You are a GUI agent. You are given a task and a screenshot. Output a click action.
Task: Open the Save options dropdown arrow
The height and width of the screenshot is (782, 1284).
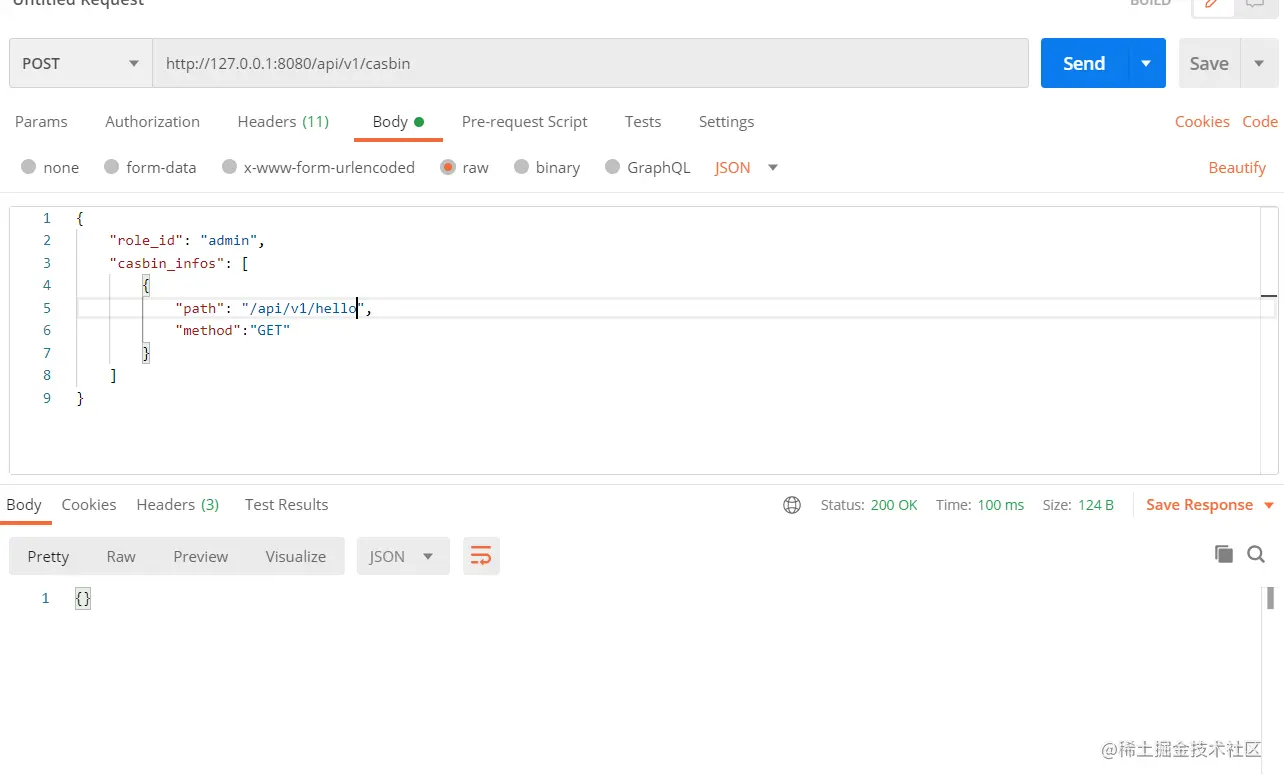[x=1259, y=63]
